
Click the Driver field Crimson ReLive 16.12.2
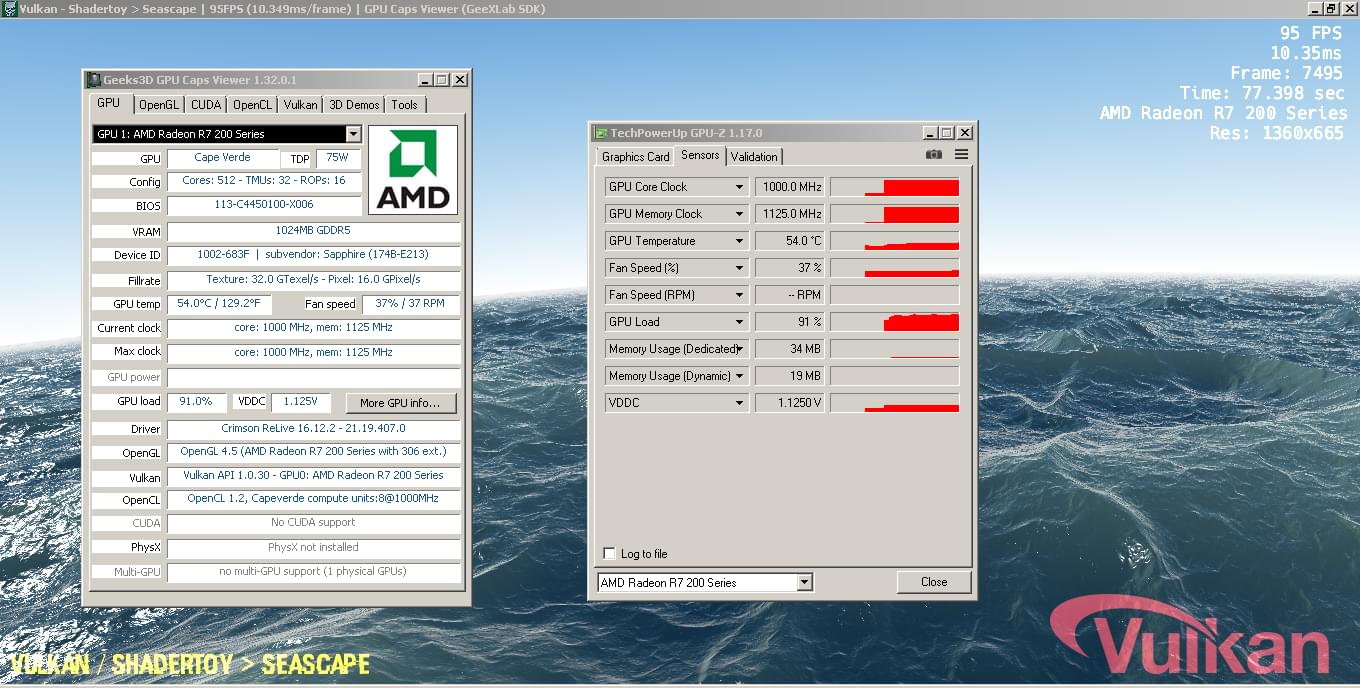(314, 429)
